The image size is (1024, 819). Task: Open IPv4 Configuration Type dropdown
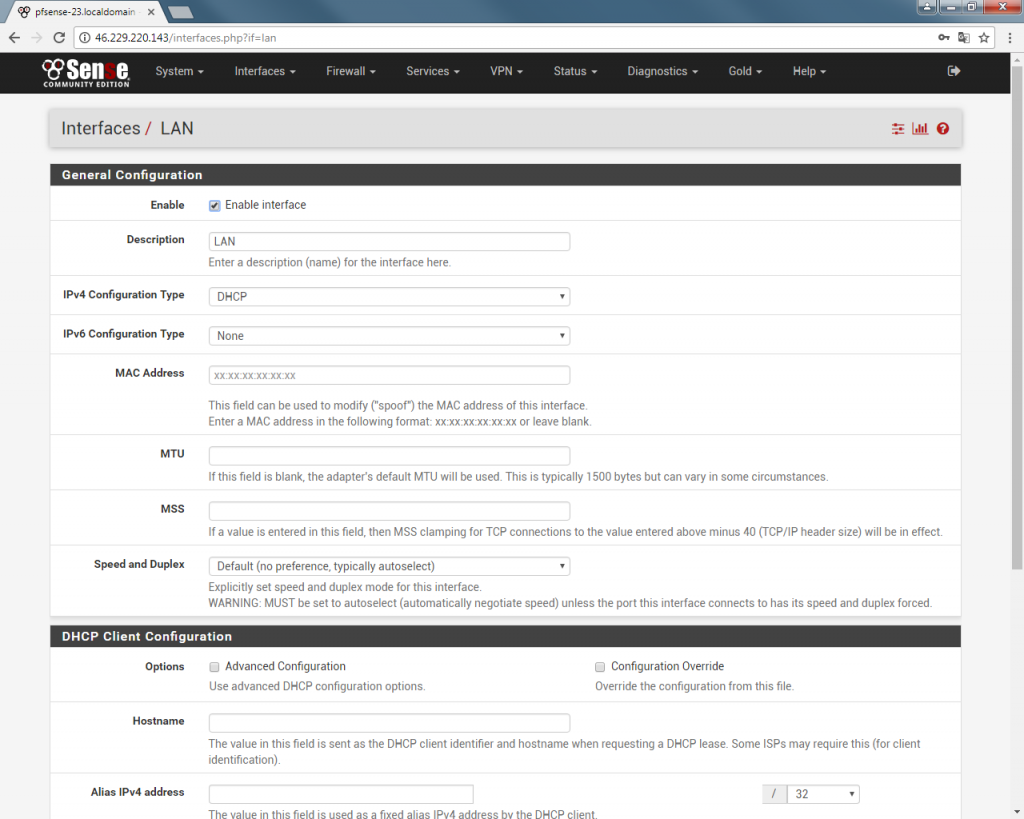(x=389, y=297)
